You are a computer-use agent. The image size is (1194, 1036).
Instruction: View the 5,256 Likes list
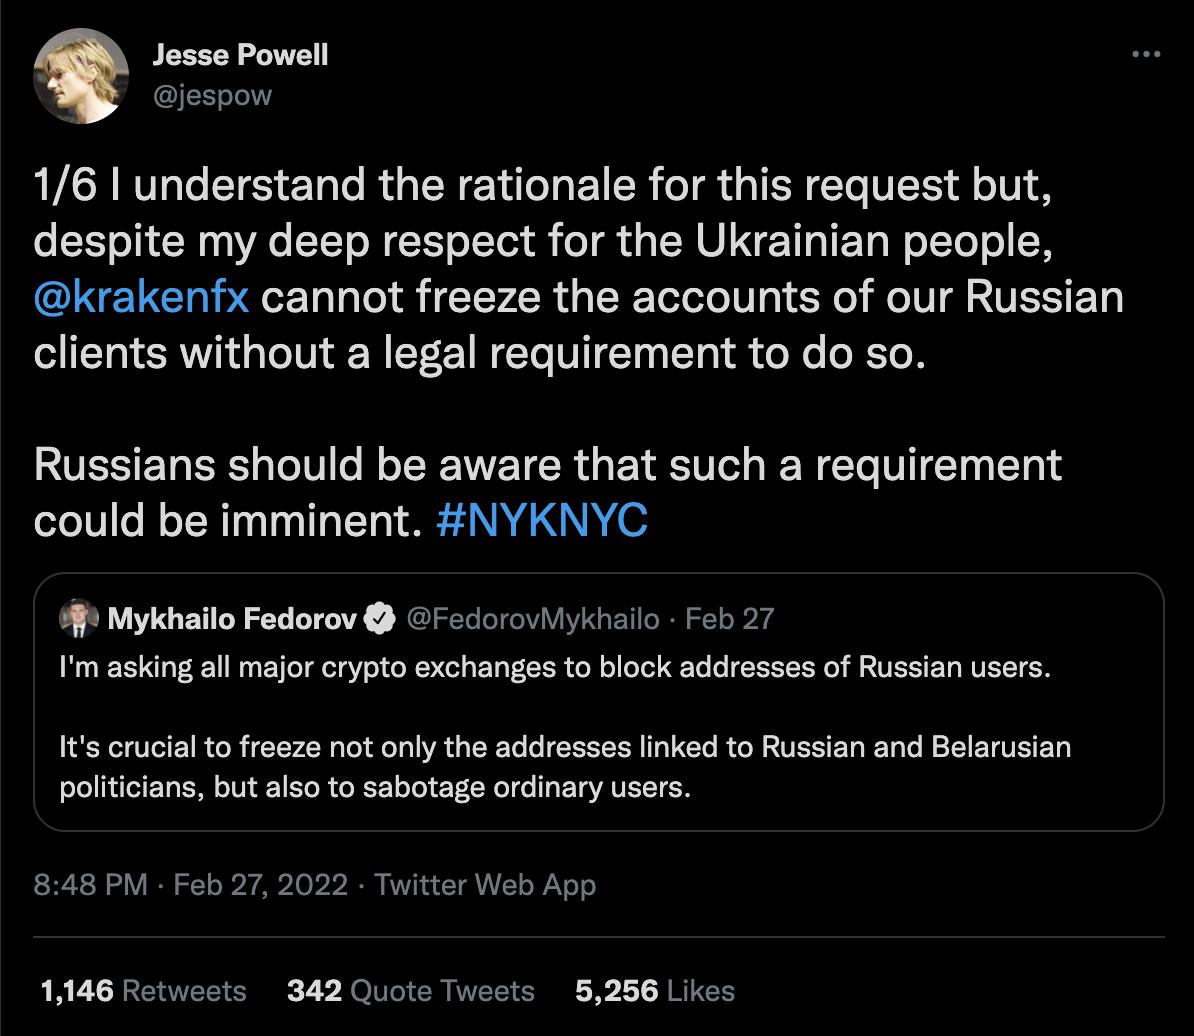(655, 991)
